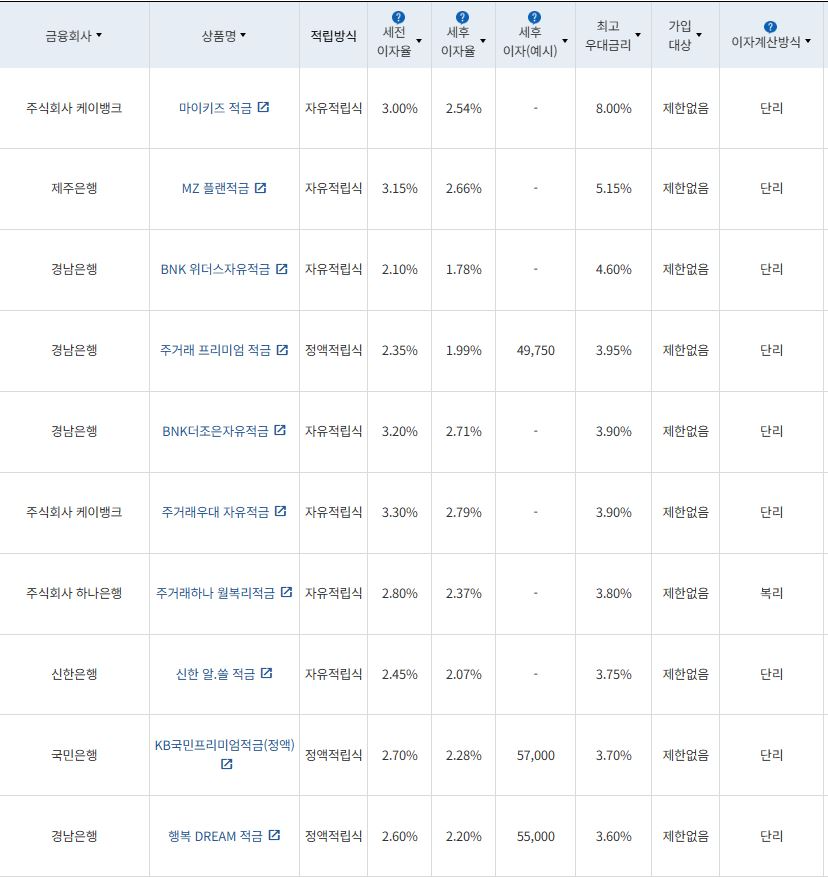The width and height of the screenshot is (828, 877).
Task: Click the 57,000 after-tax interest value
Action: tap(535, 756)
